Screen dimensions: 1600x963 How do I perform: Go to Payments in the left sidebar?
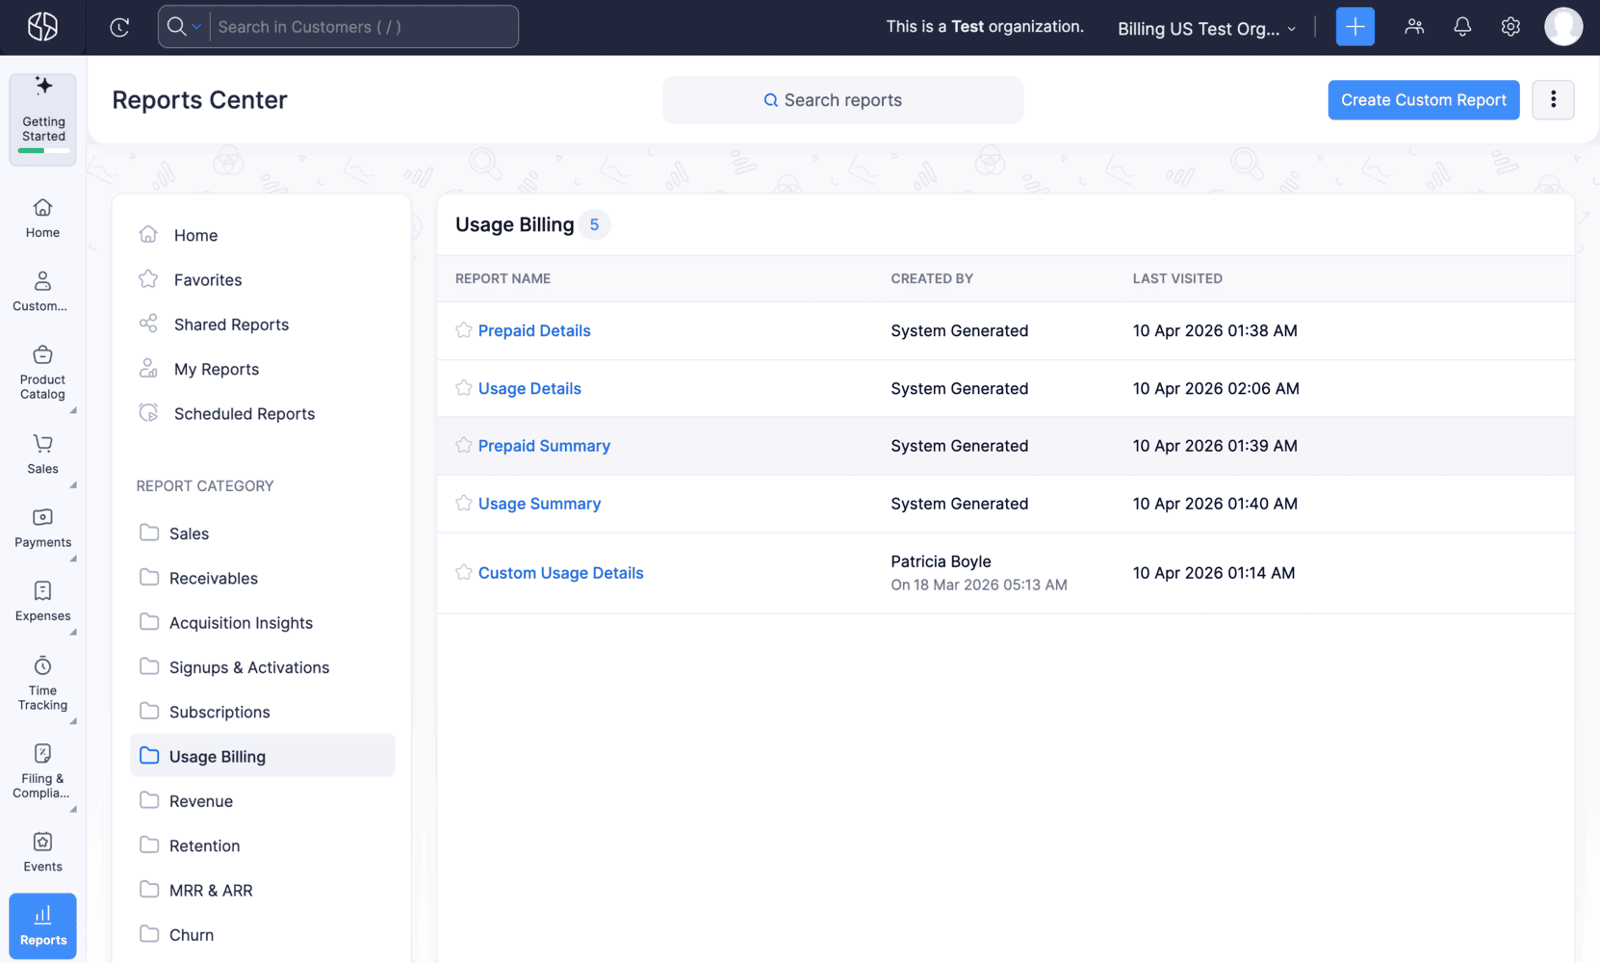pyautogui.click(x=43, y=528)
